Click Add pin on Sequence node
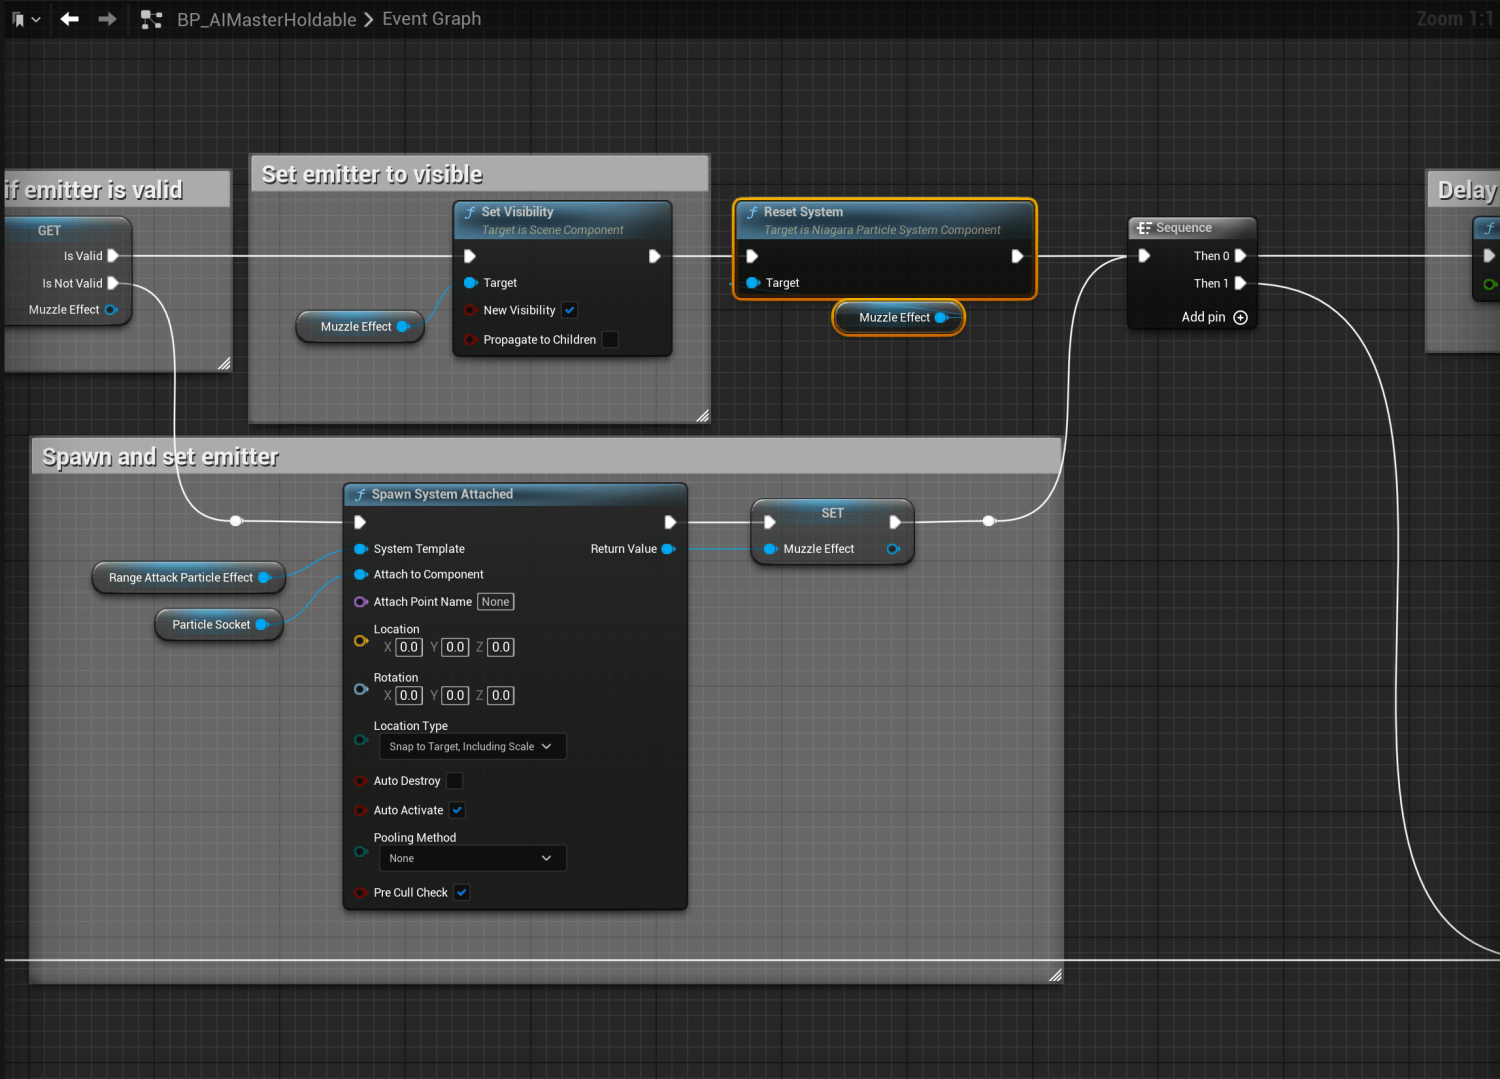The width and height of the screenshot is (1500, 1079). pos(1240,317)
